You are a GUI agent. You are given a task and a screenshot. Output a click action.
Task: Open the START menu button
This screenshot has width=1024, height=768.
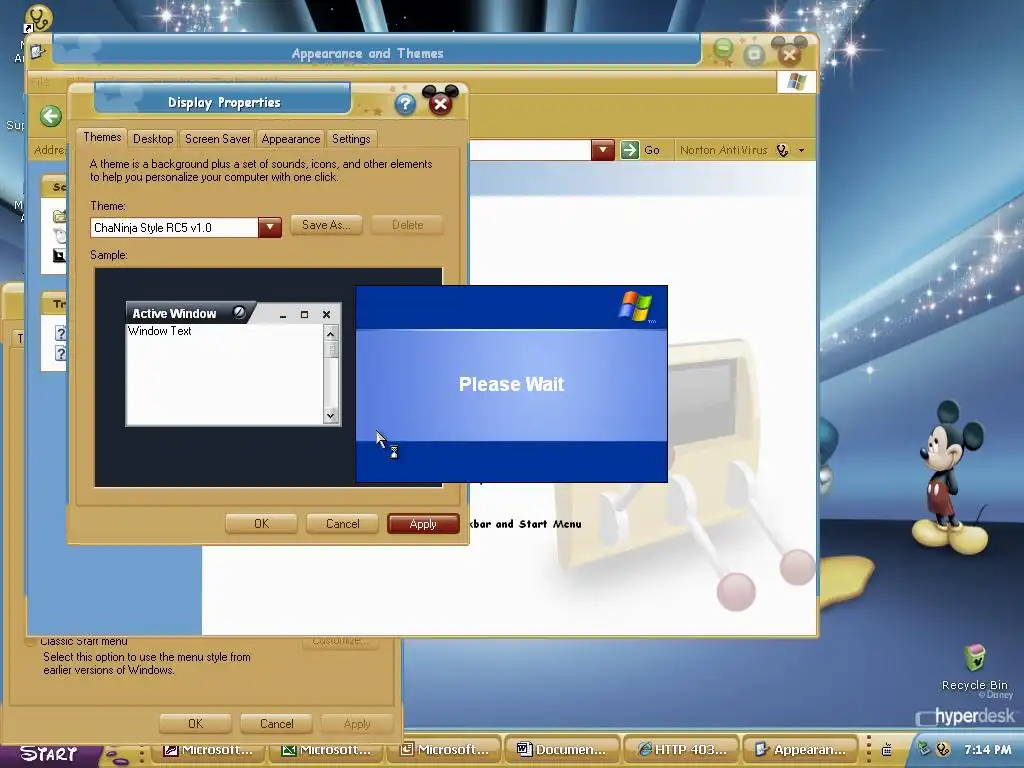(49, 754)
